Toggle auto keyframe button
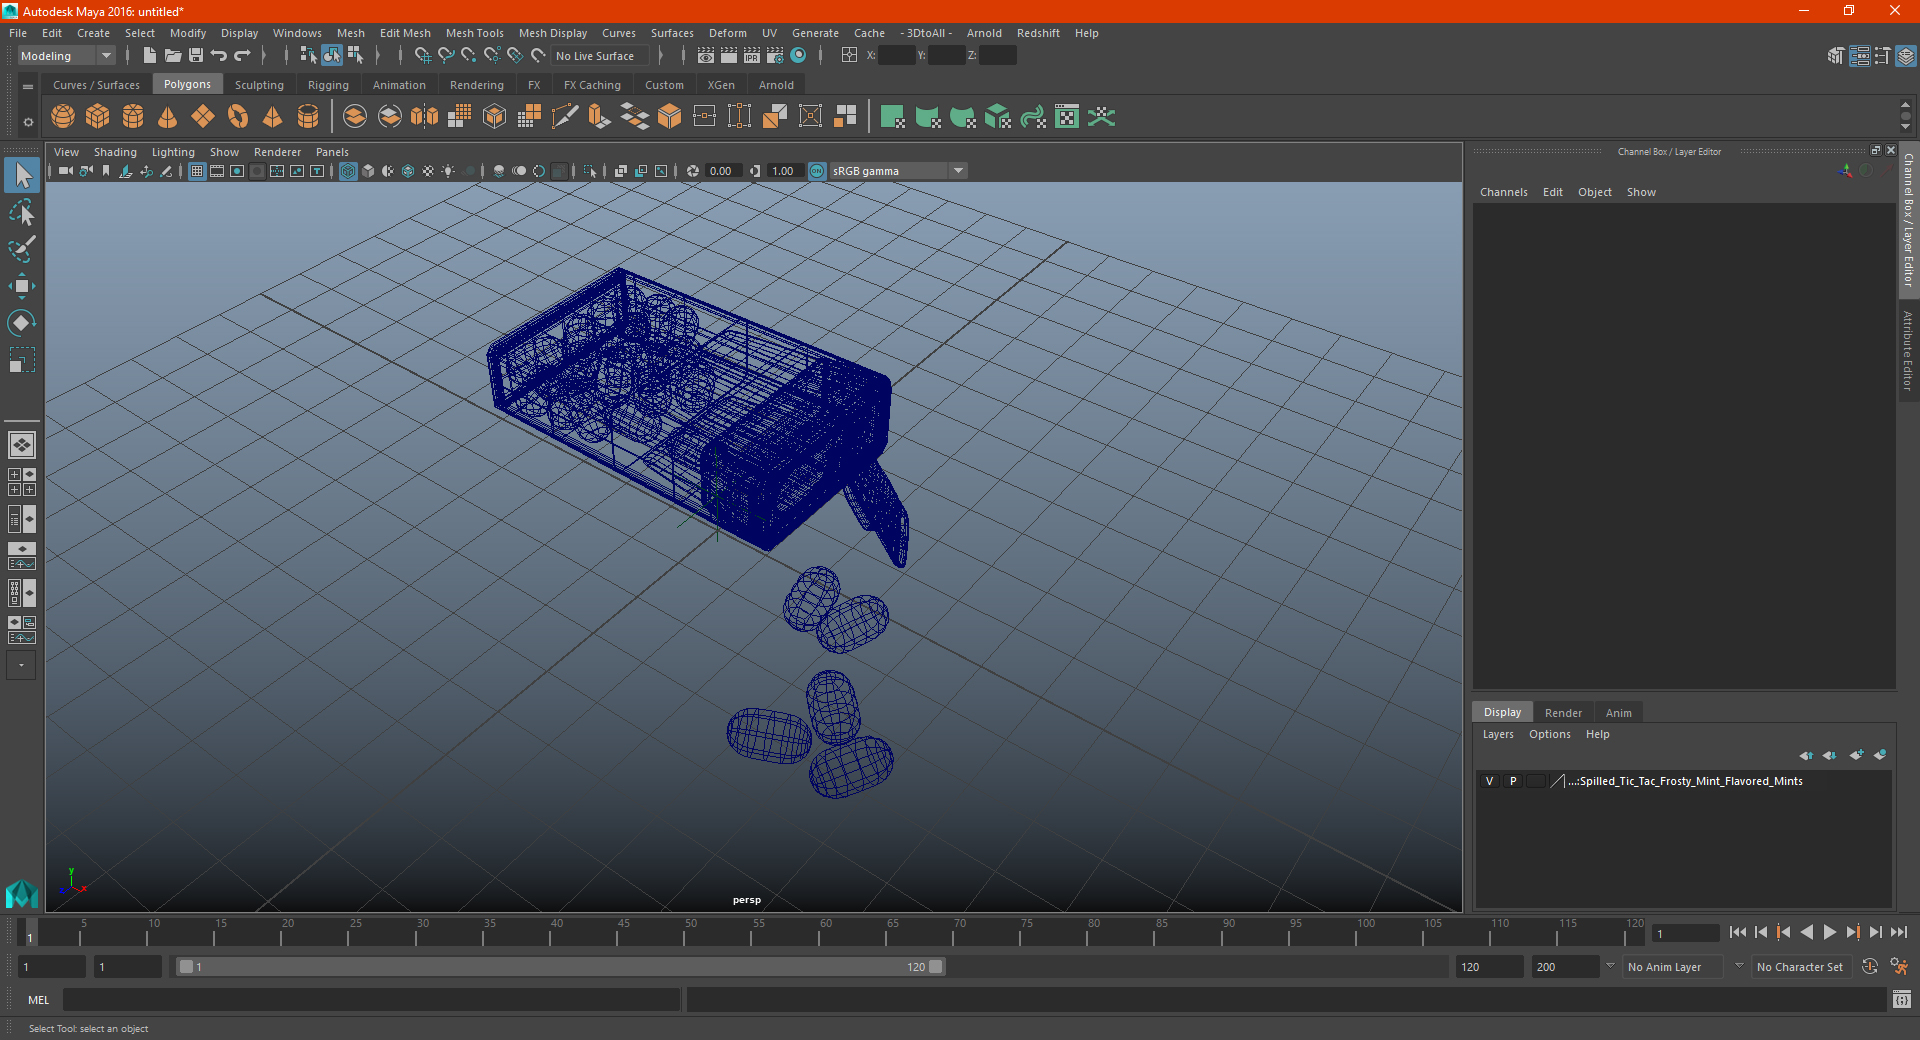 click(1870, 967)
